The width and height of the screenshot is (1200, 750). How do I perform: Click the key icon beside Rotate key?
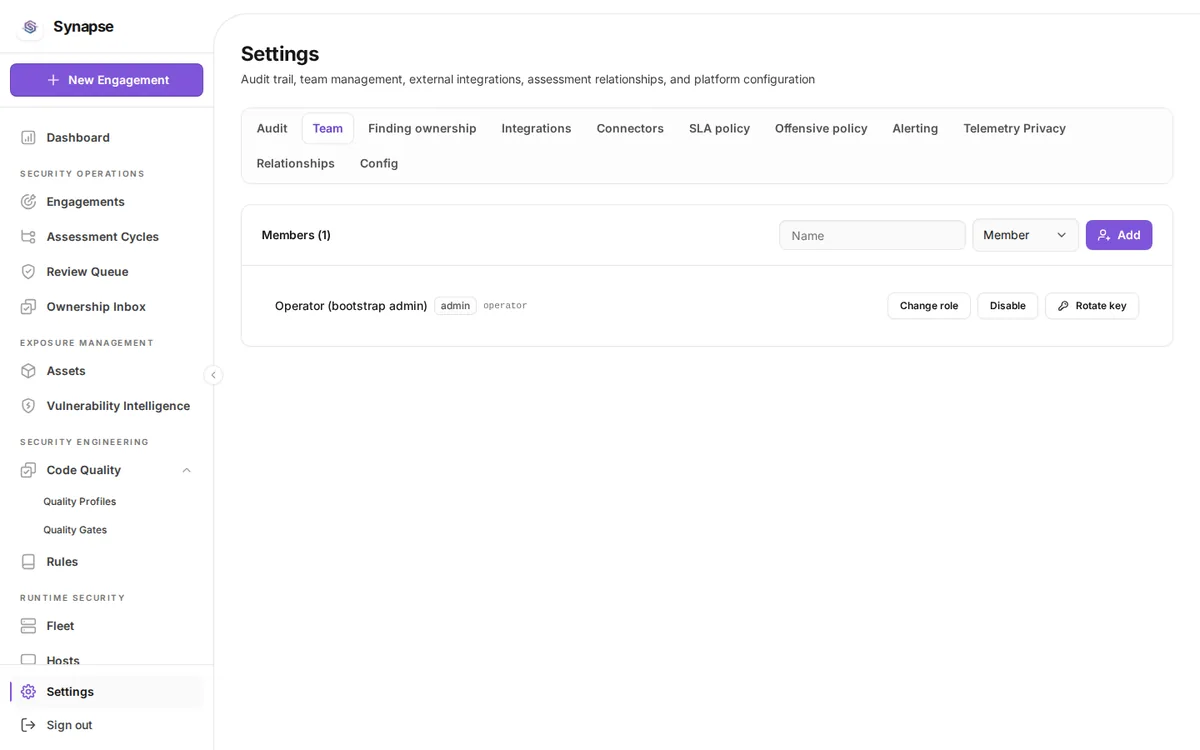[1063, 306]
